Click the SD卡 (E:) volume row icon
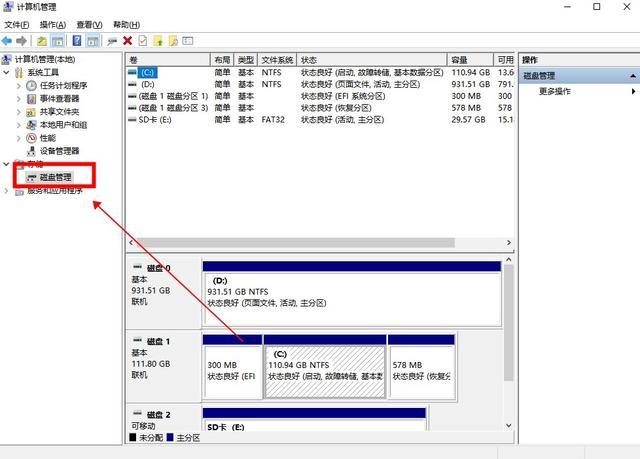This screenshot has height=459, width=640. pyautogui.click(x=134, y=119)
